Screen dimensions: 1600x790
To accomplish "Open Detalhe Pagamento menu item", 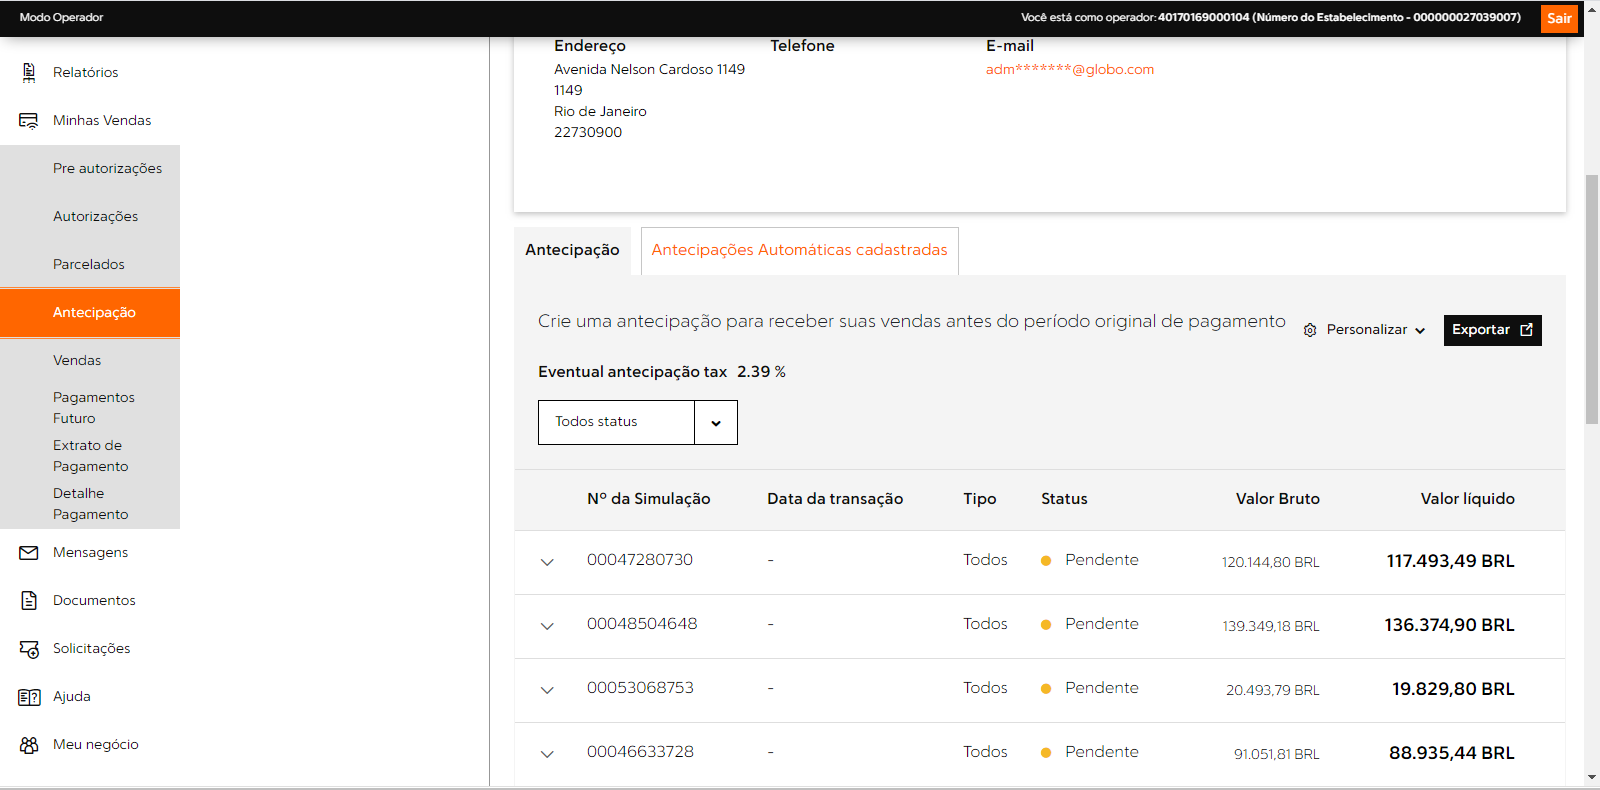I will [x=90, y=504].
